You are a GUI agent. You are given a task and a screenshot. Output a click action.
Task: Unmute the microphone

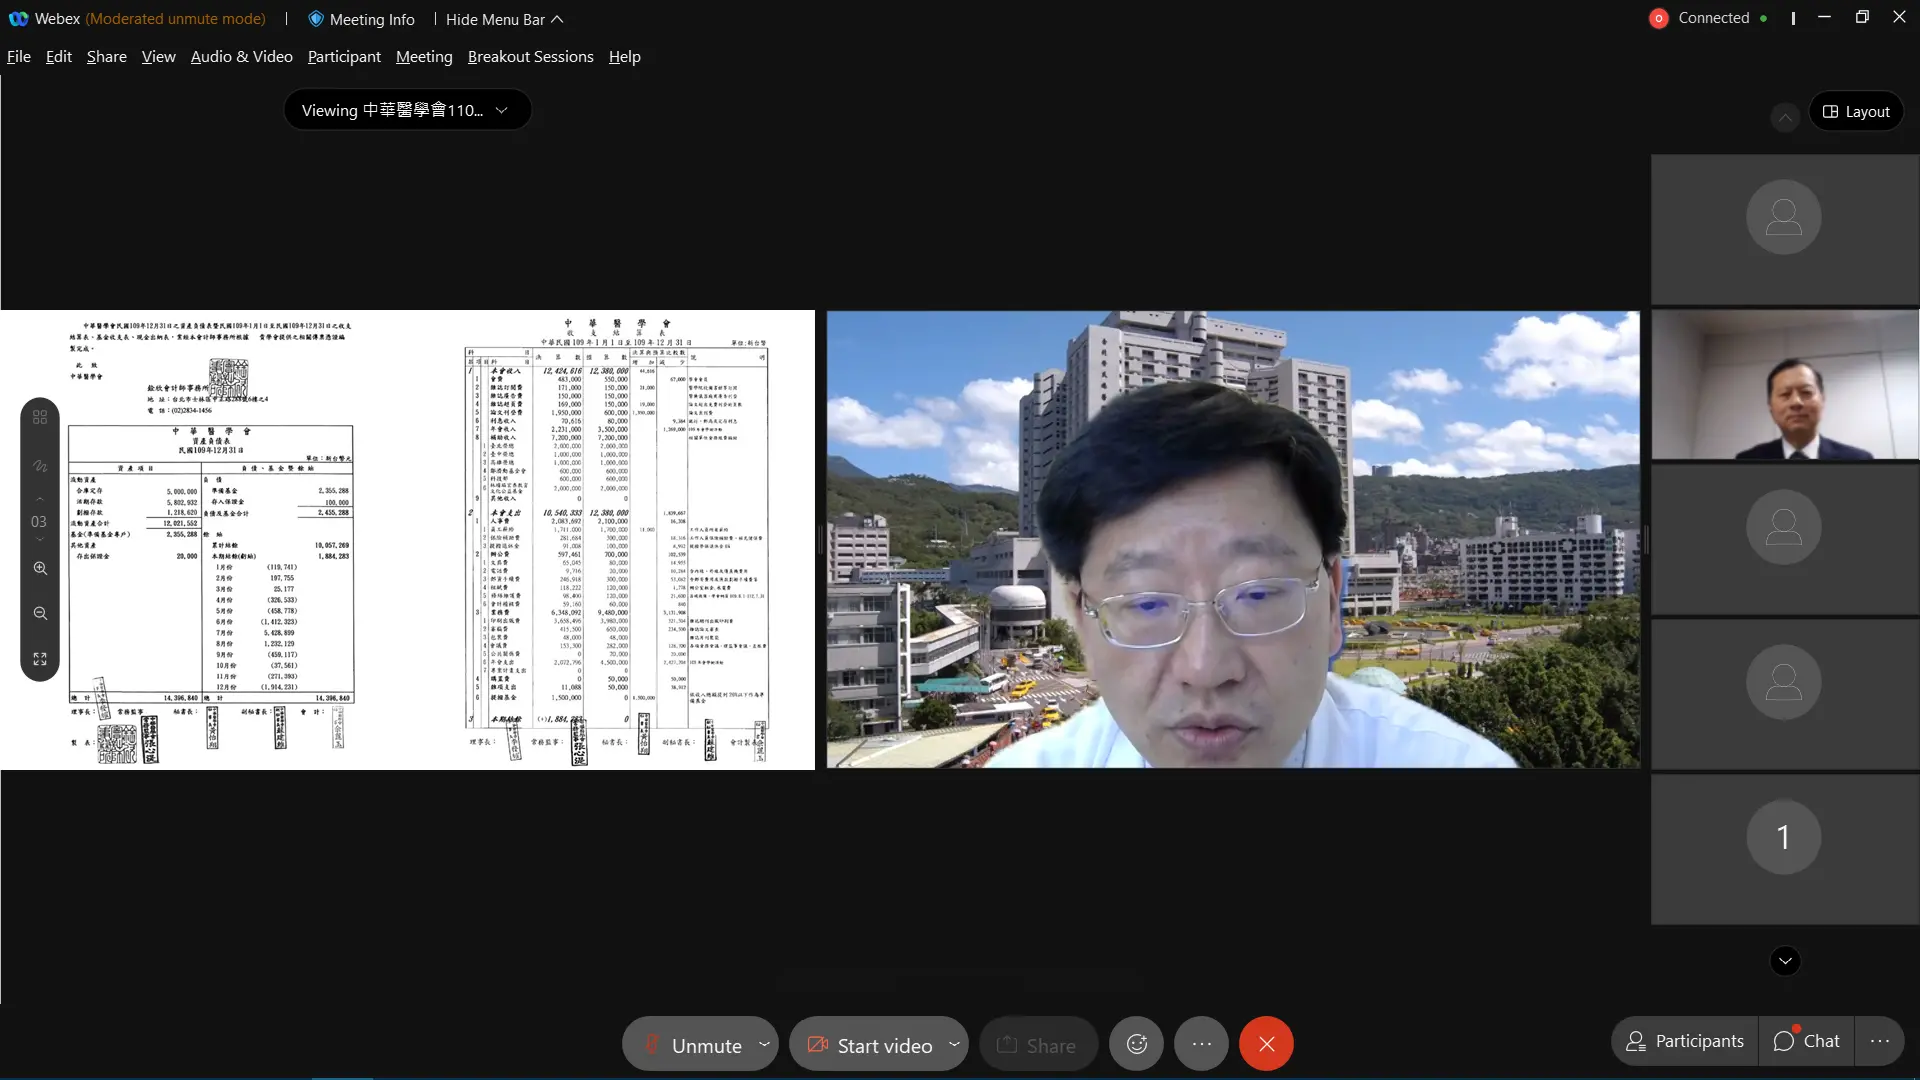691,1045
